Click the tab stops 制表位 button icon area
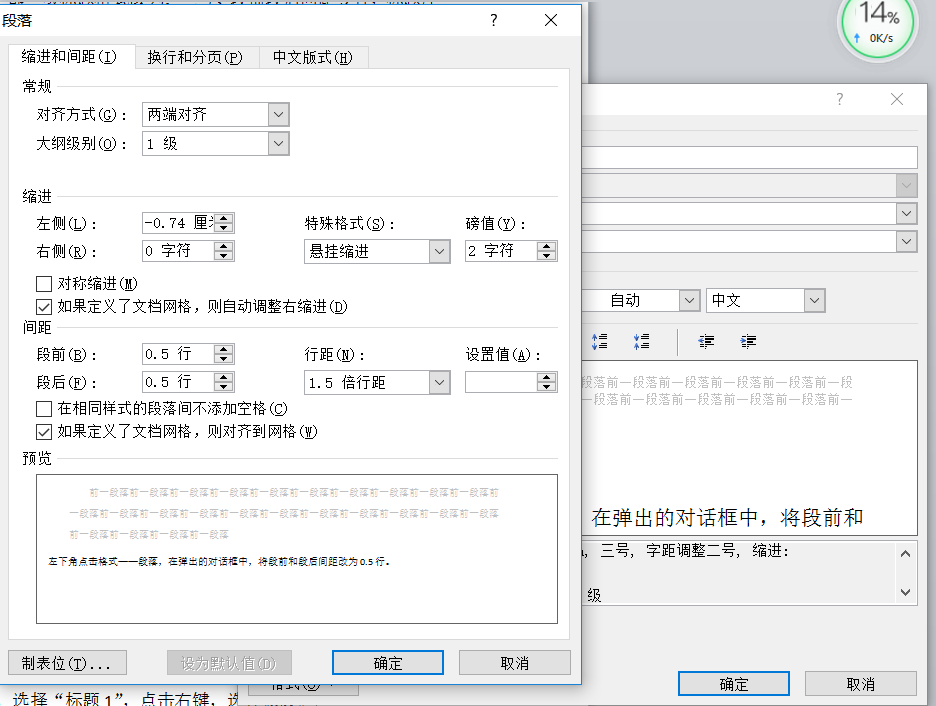936x706 pixels. pyautogui.click(x=66, y=662)
